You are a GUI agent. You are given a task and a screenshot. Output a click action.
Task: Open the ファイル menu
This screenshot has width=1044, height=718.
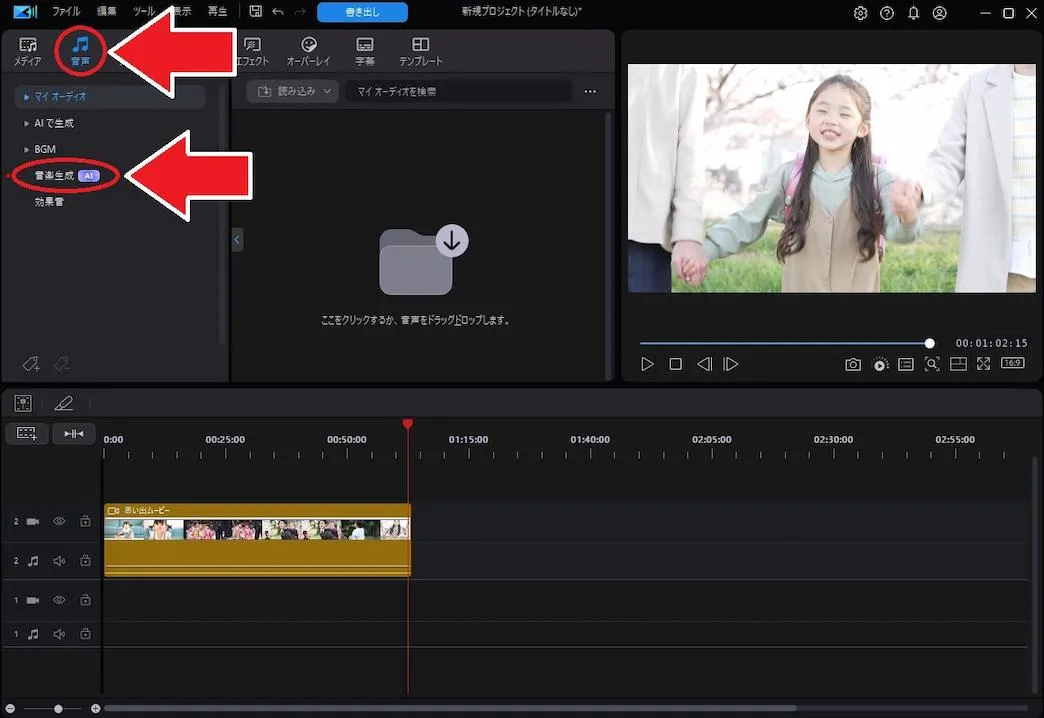coord(65,11)
